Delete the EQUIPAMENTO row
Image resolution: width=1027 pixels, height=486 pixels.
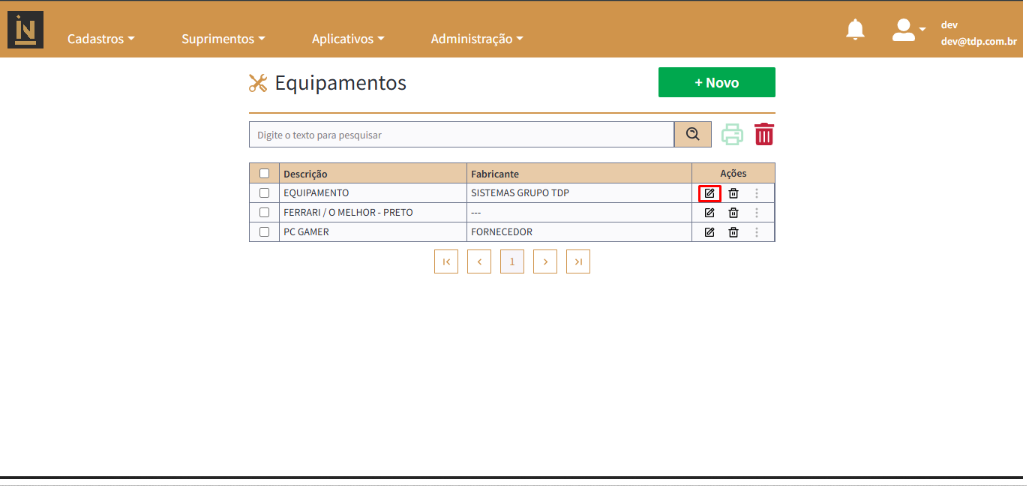[734, 193]
